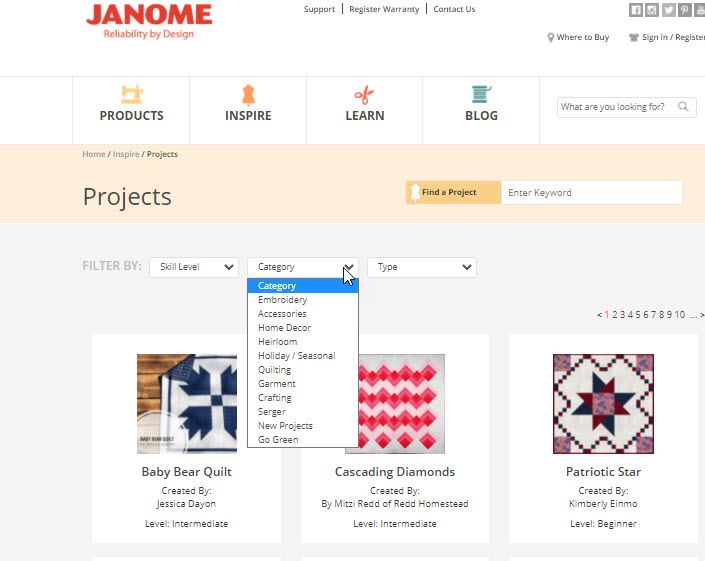Viewport: 705px width, 561px height.
Task: Choose Heirloom from category list
Action: click(303, 342)
